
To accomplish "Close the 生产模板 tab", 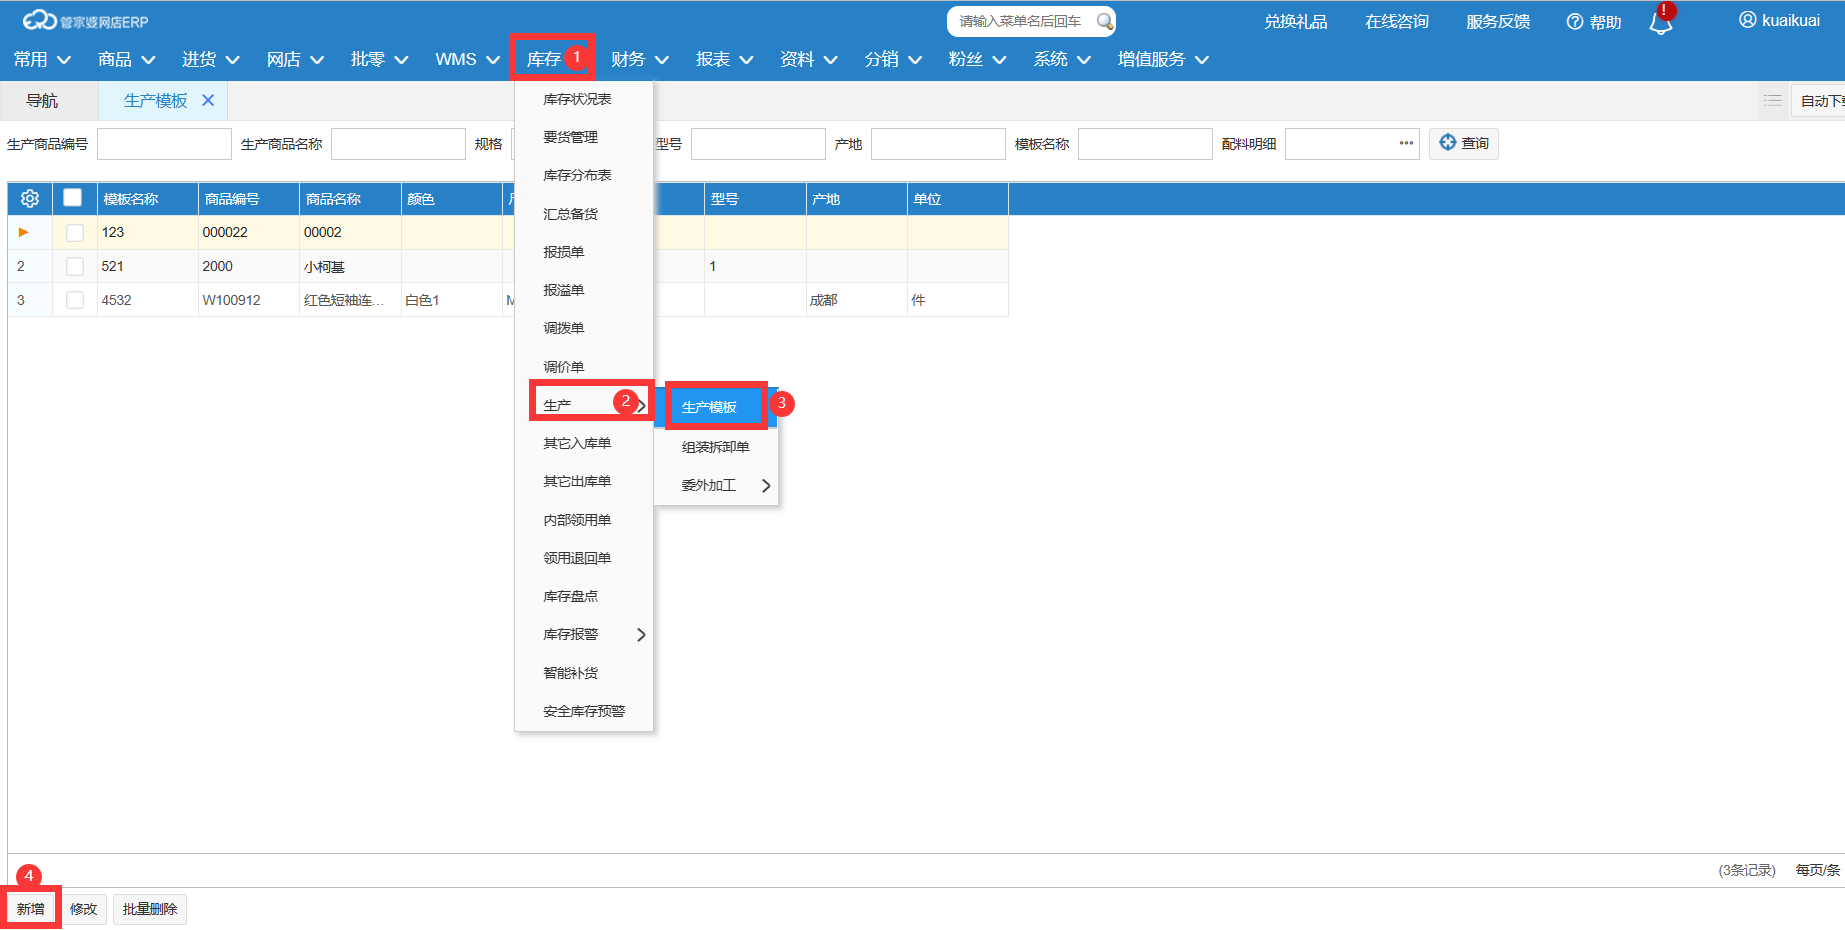I will pyautogui.click(x=208, y=100).
